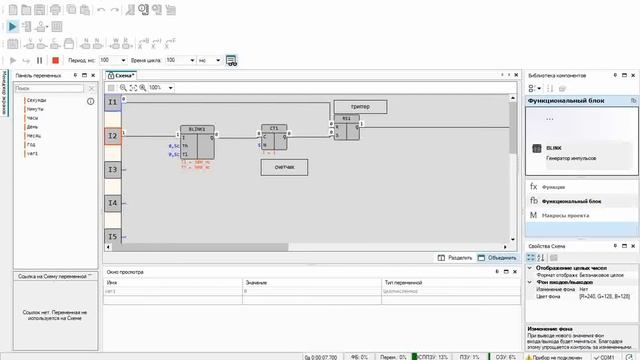
Task: Click the device table icon in second toolbar
Action: 57,27
